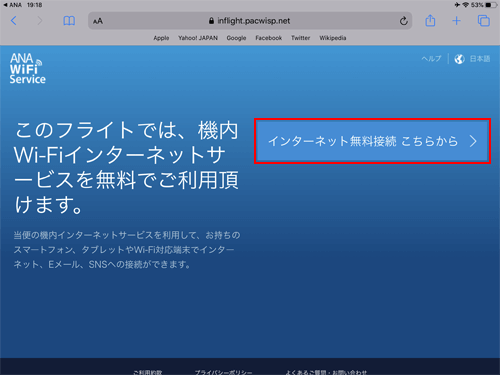Click the プライバシーポリシー footer link
Screen dimensions: 500x375
pyautogui.click(x=223, y=372)
